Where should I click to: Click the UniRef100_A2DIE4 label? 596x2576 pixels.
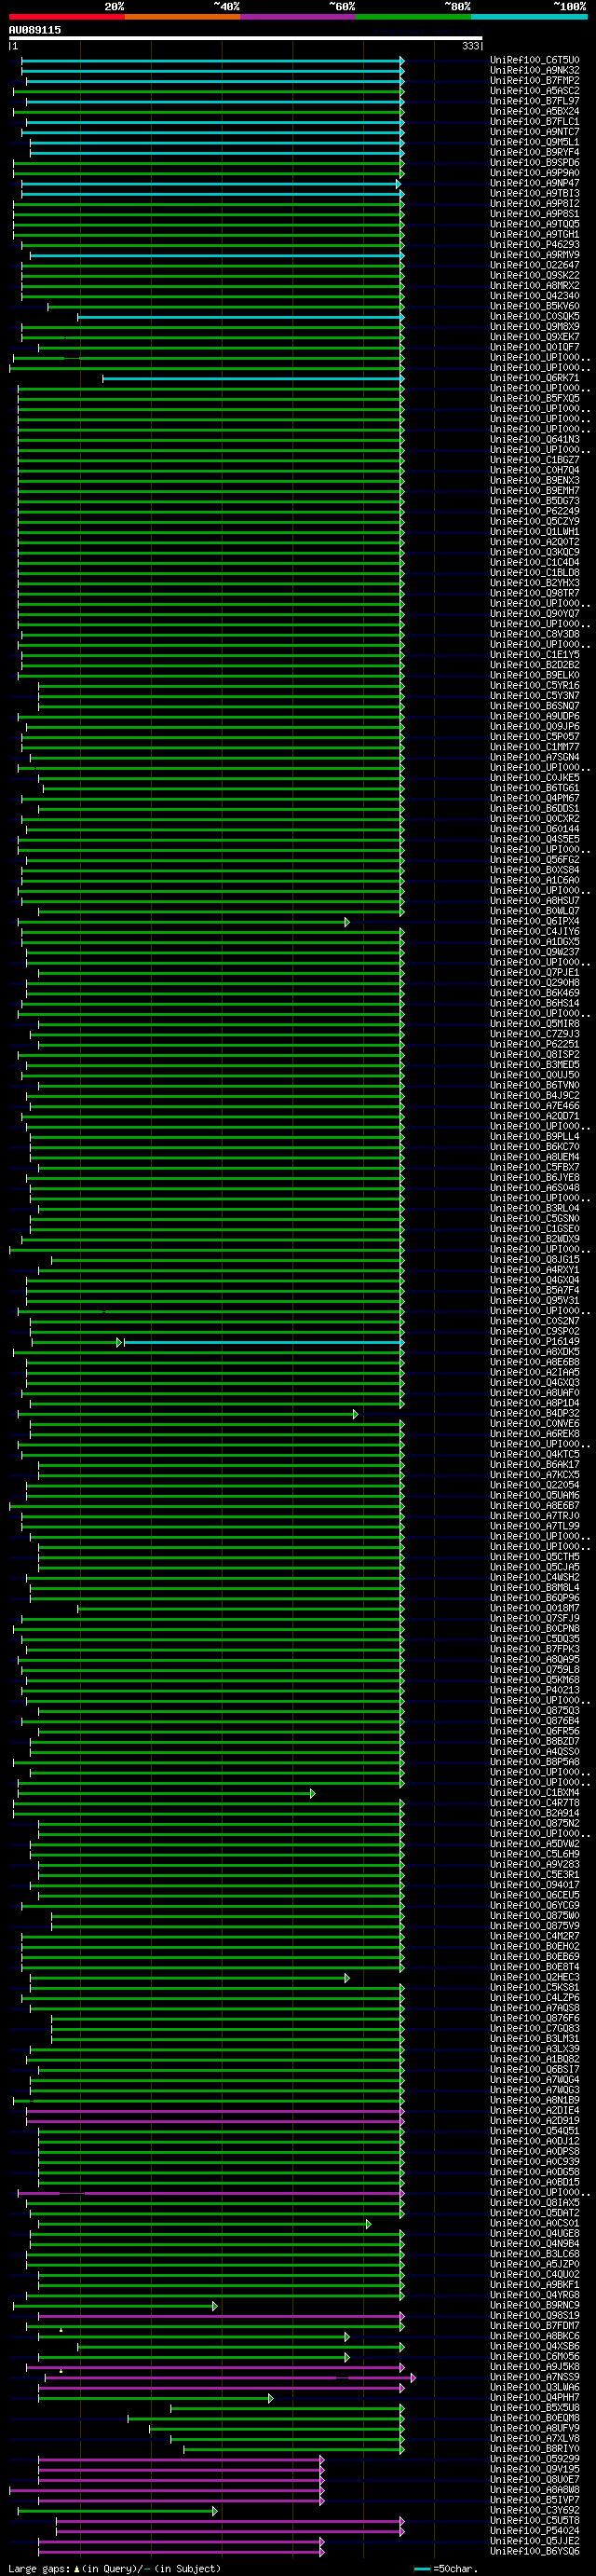click(x=534, y=2111)
